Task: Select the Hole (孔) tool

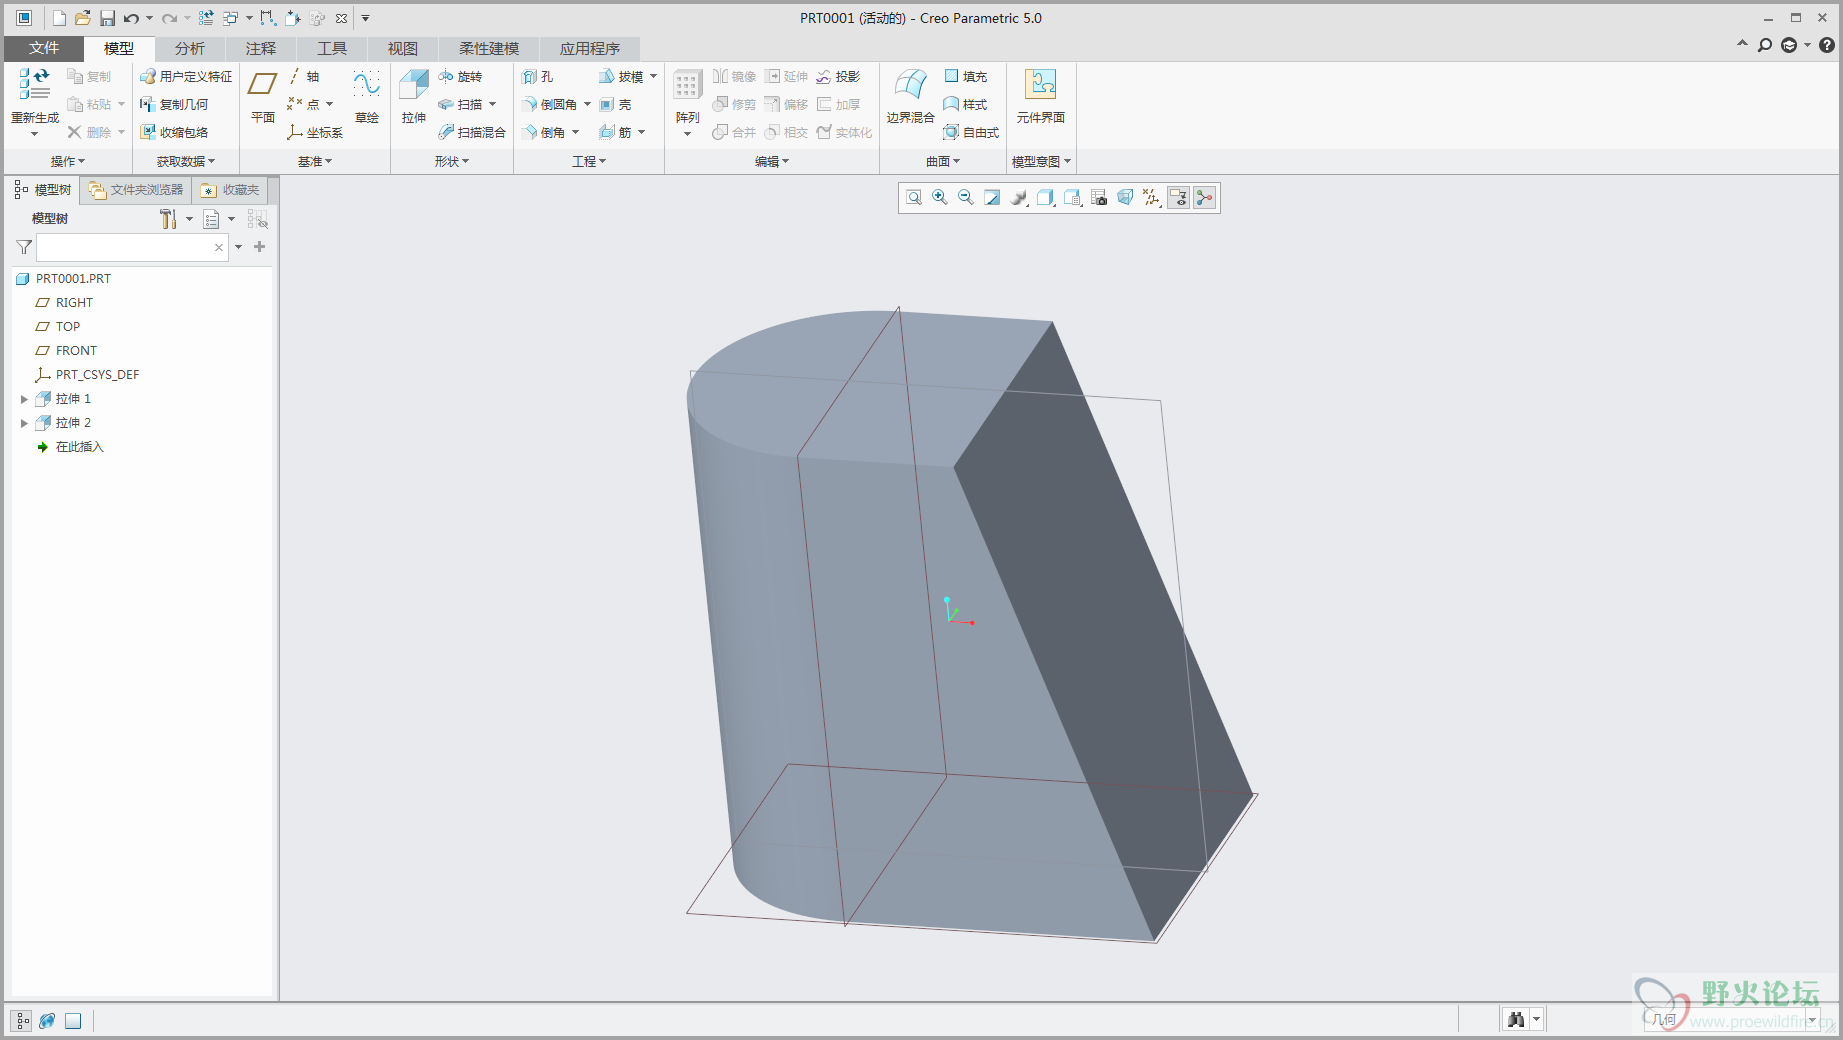Action: coord(538,76)
